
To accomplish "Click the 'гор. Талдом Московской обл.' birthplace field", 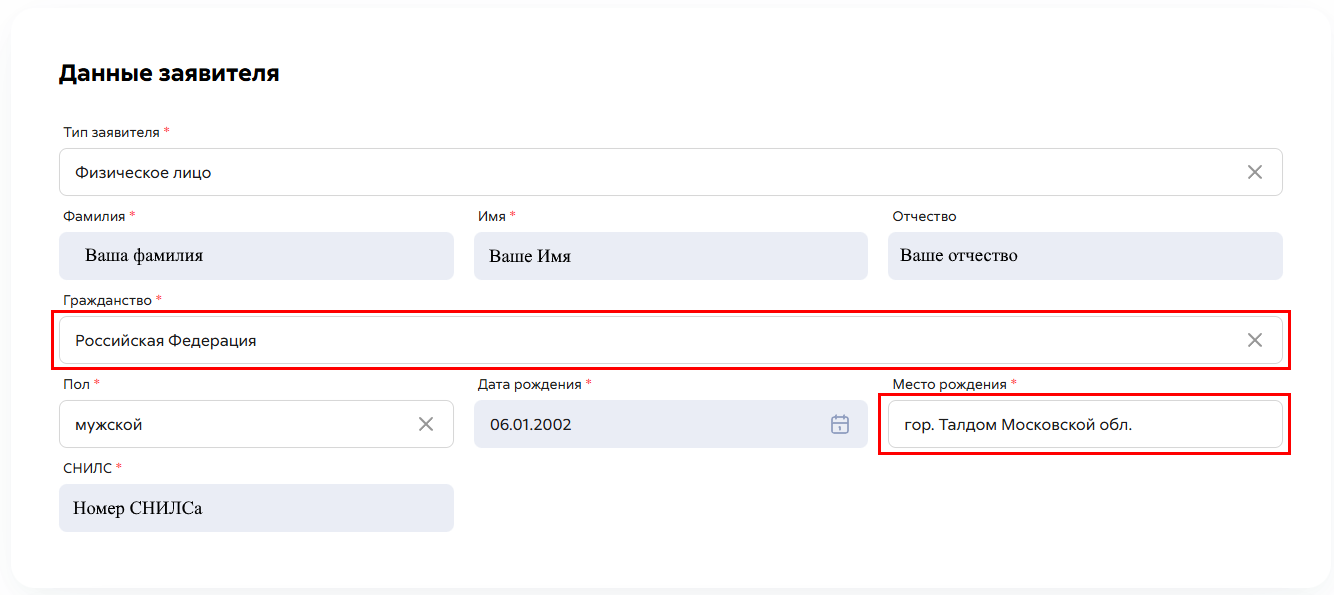I will click(1084, 424).
